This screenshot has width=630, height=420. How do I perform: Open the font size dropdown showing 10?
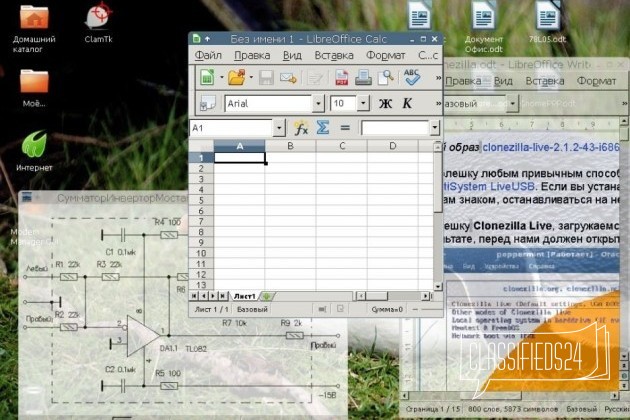[365, 103]
